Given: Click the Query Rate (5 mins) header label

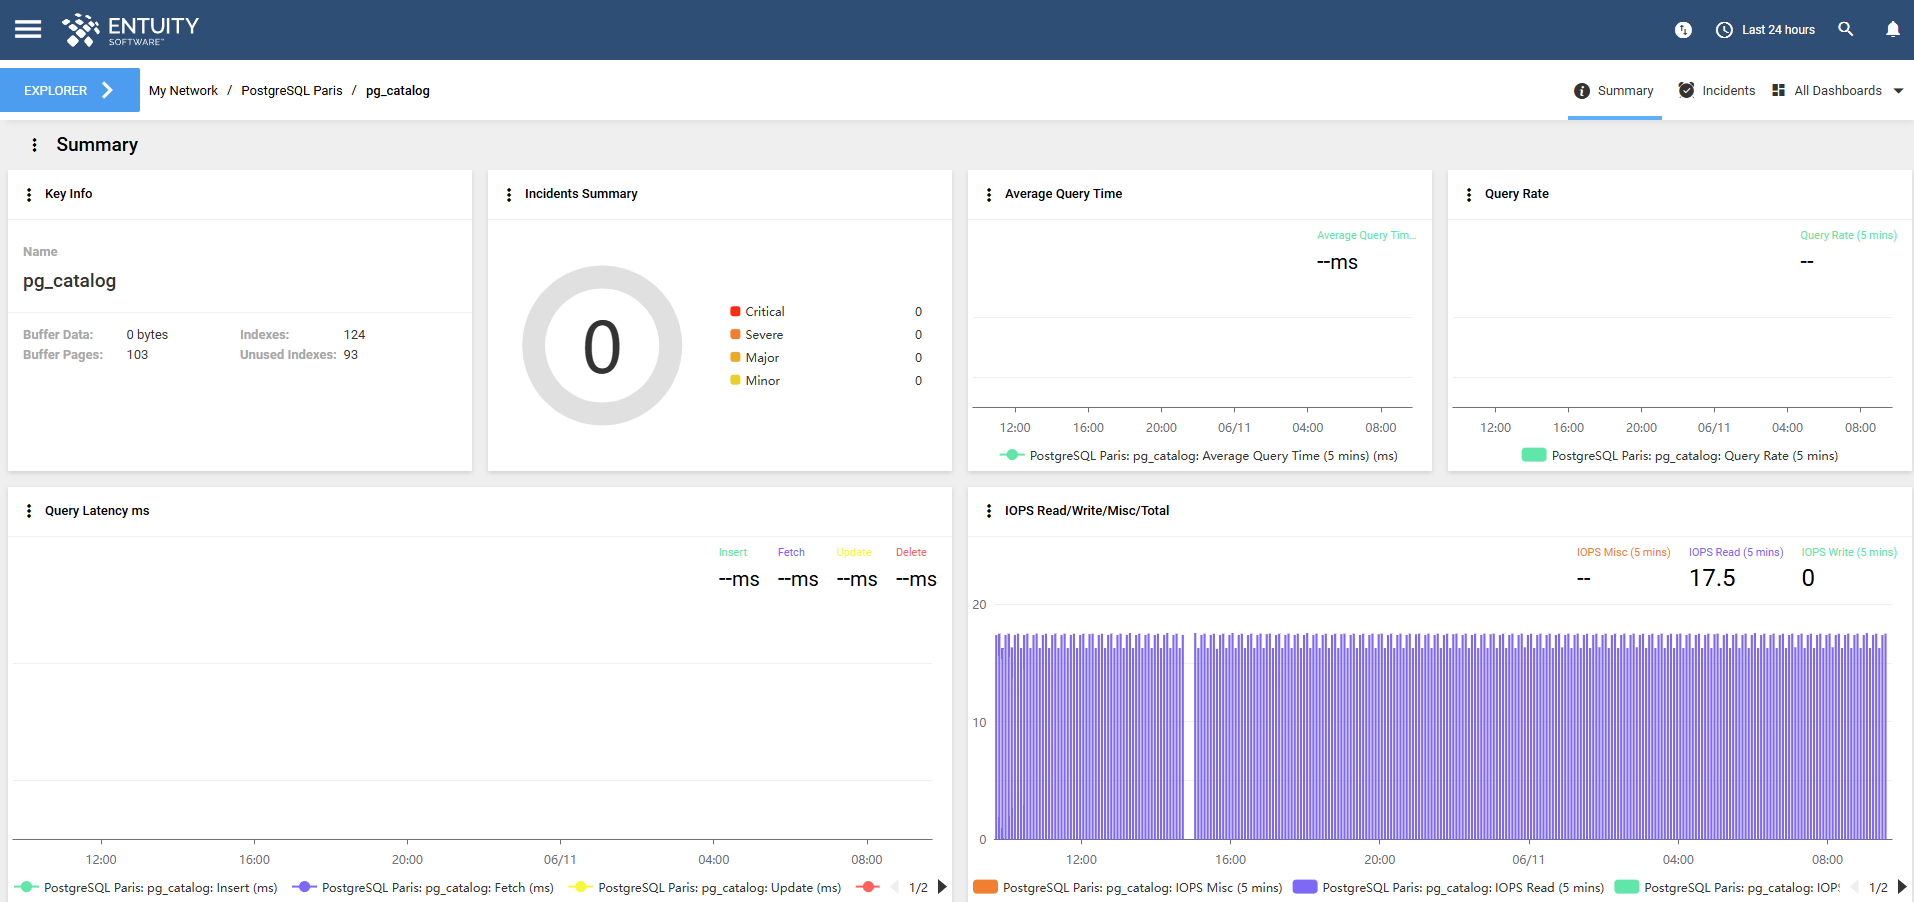Looking at the screenshot, I should coord(1848,236).
